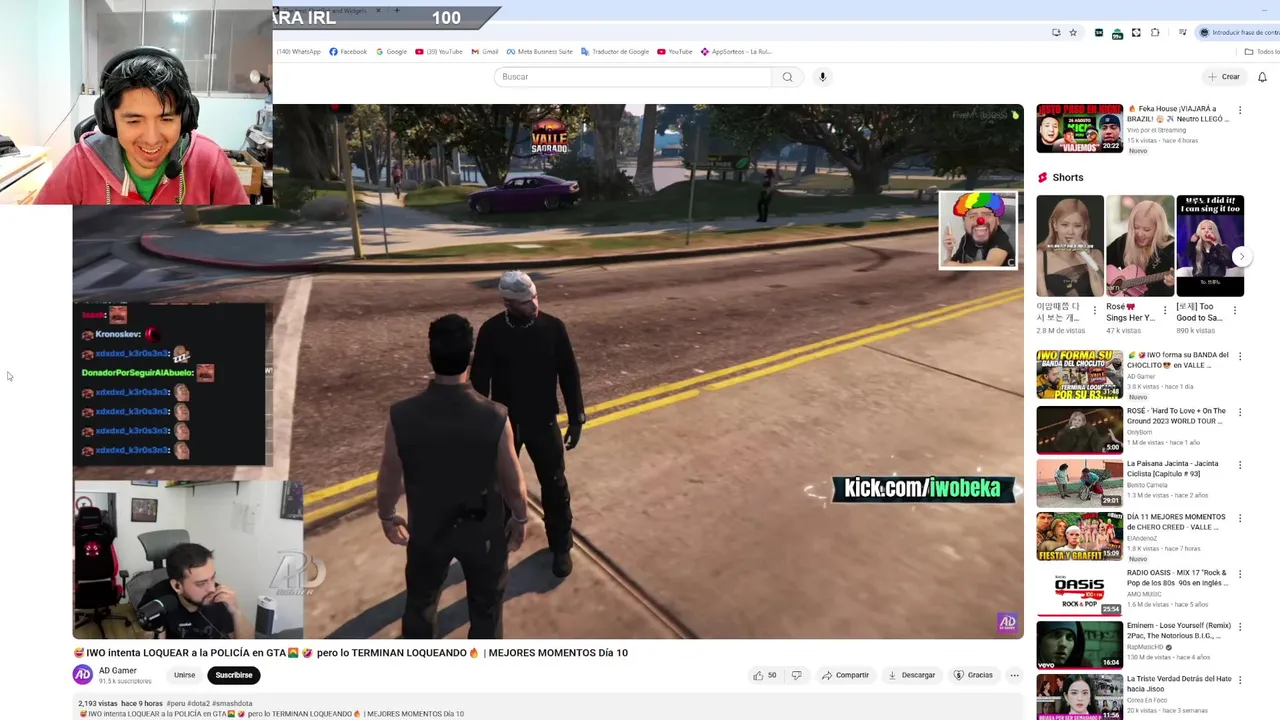Open IWO forma su BANDA video thumbnail

tap(1079, 374)
